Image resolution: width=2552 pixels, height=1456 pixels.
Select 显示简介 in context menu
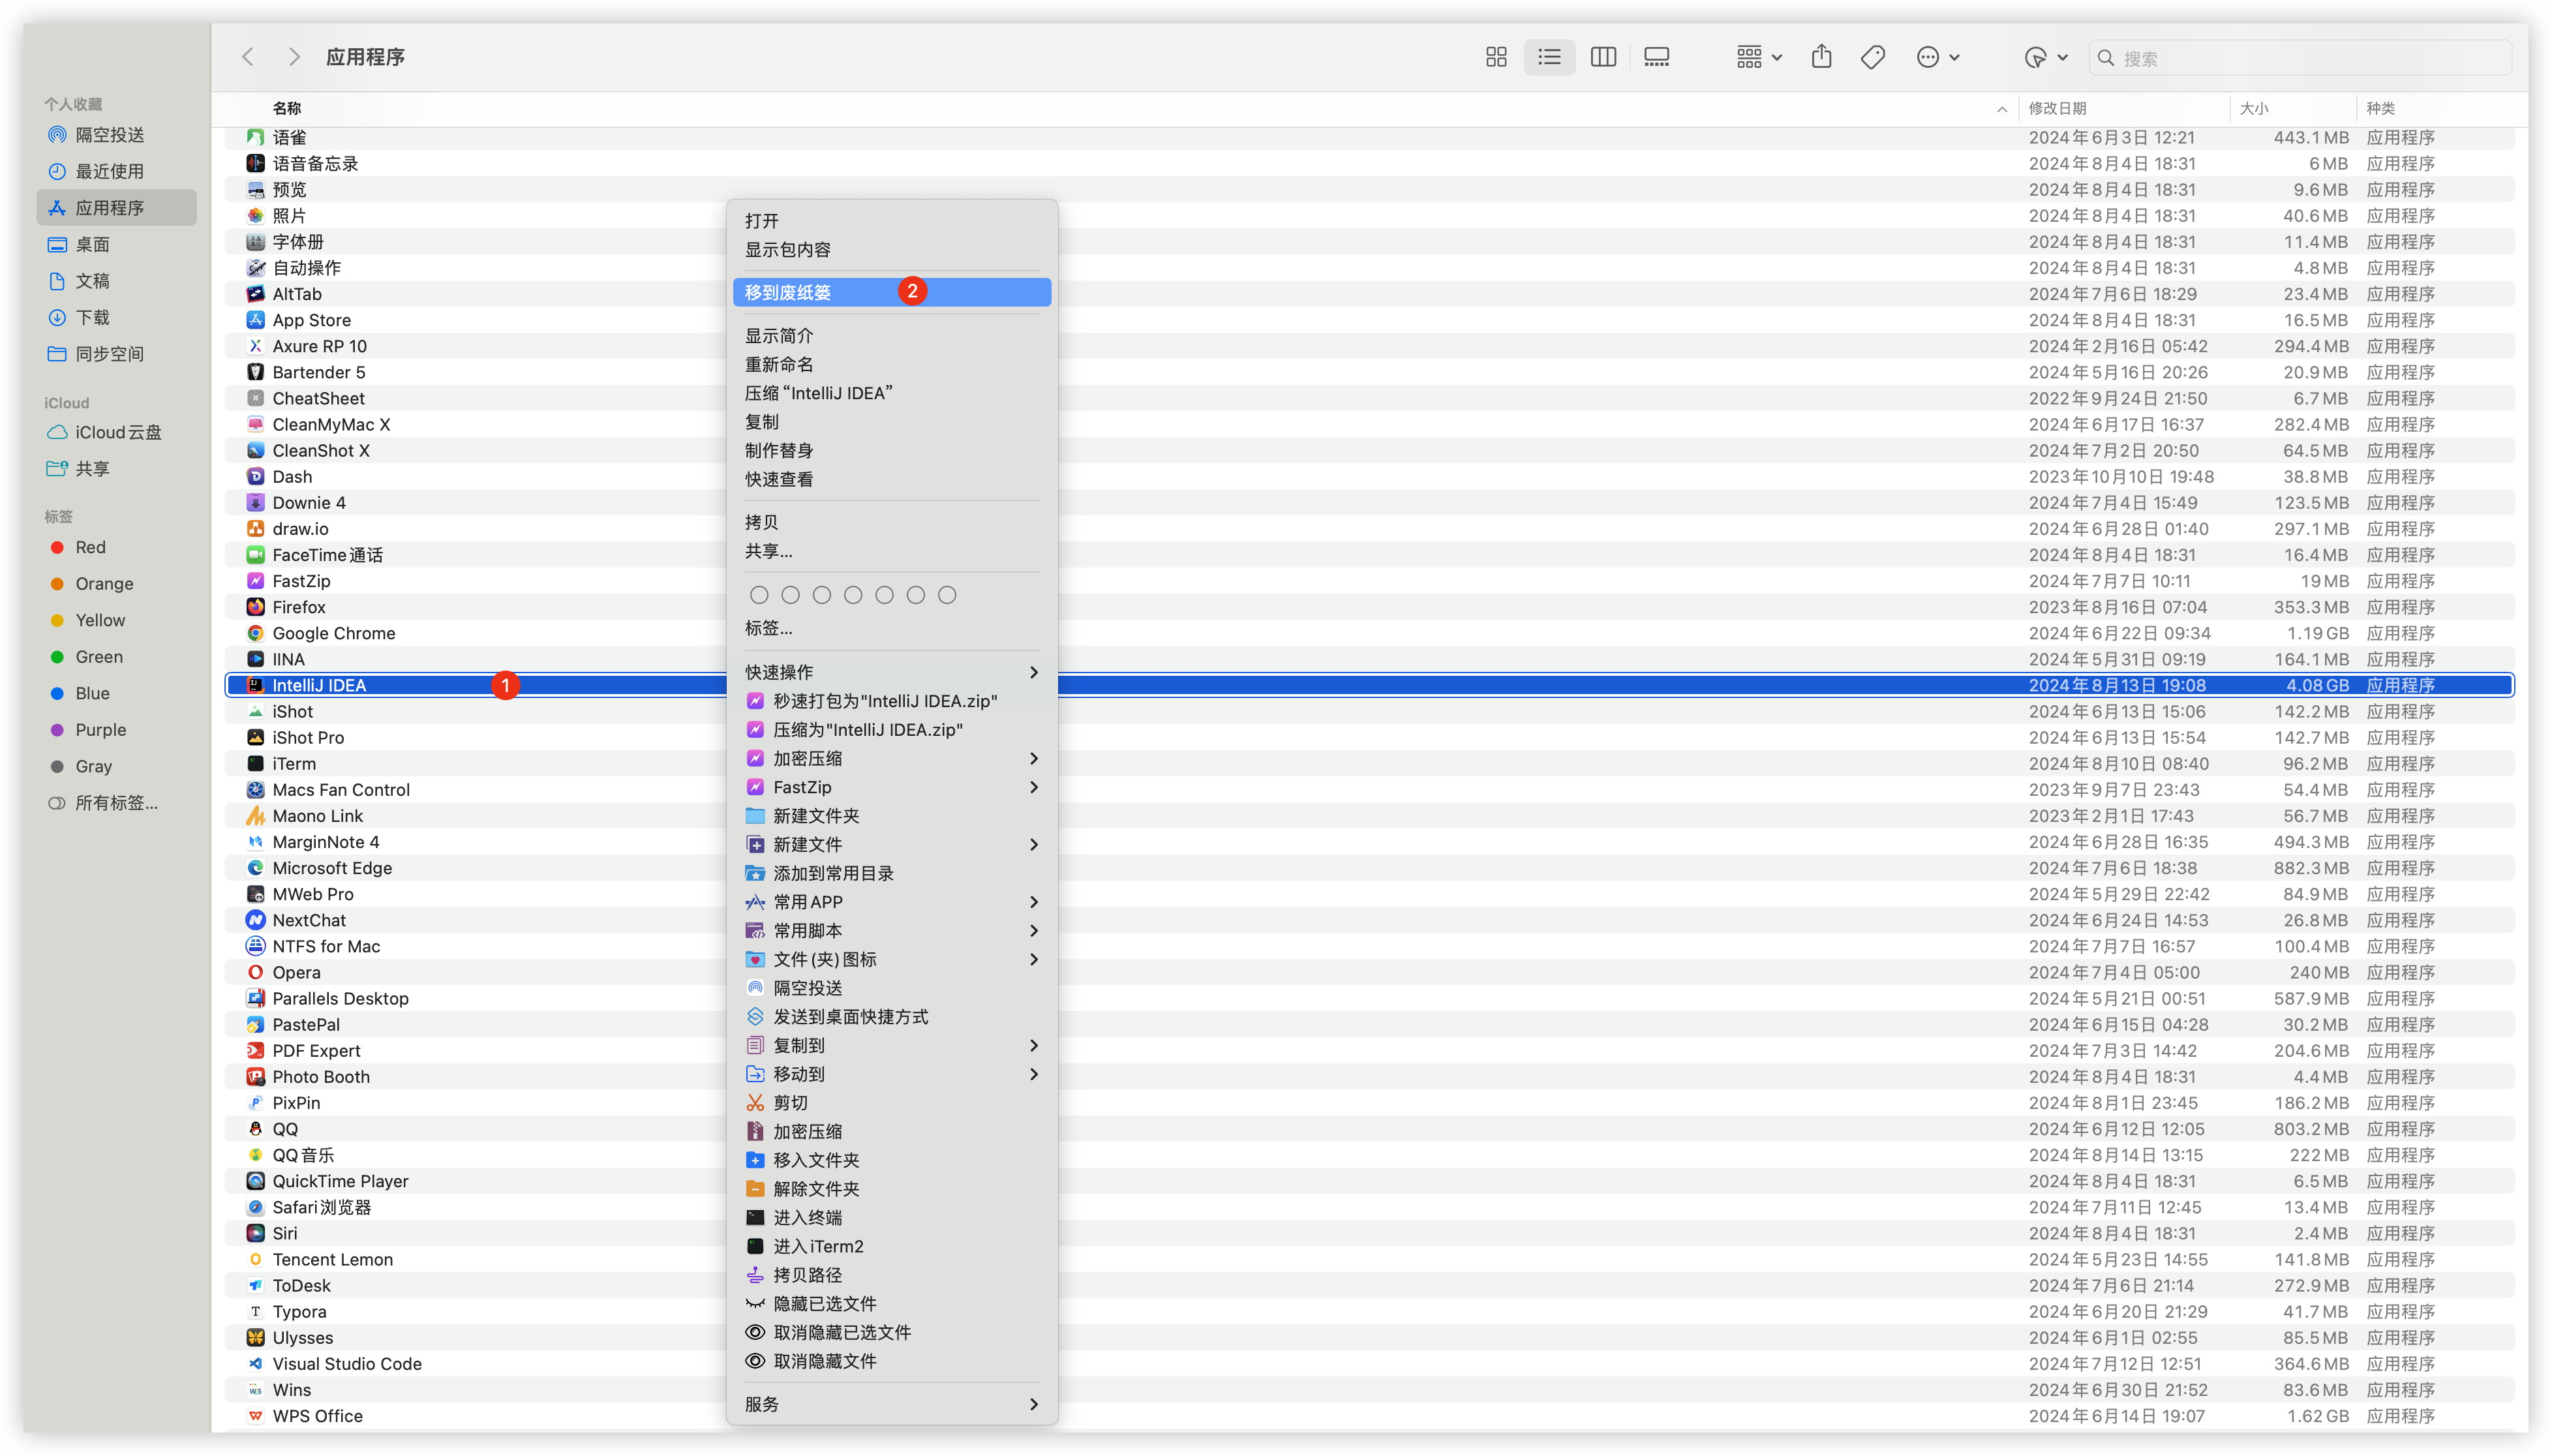[x=779, y=336]
